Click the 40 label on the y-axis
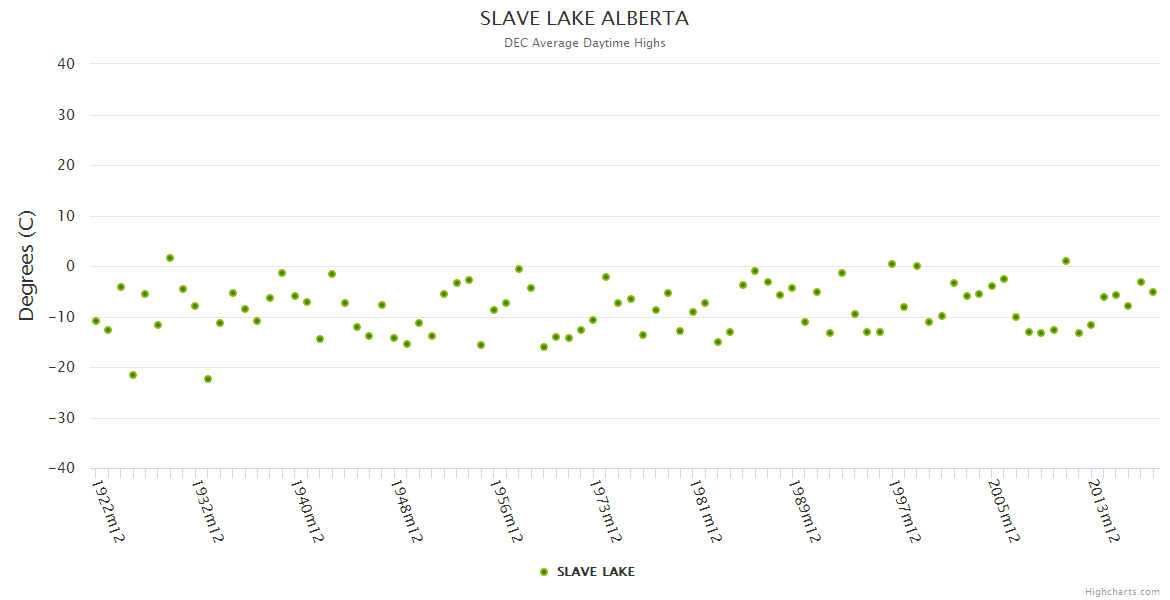Viewport: 1170px width, 600px height. (66, 64)
